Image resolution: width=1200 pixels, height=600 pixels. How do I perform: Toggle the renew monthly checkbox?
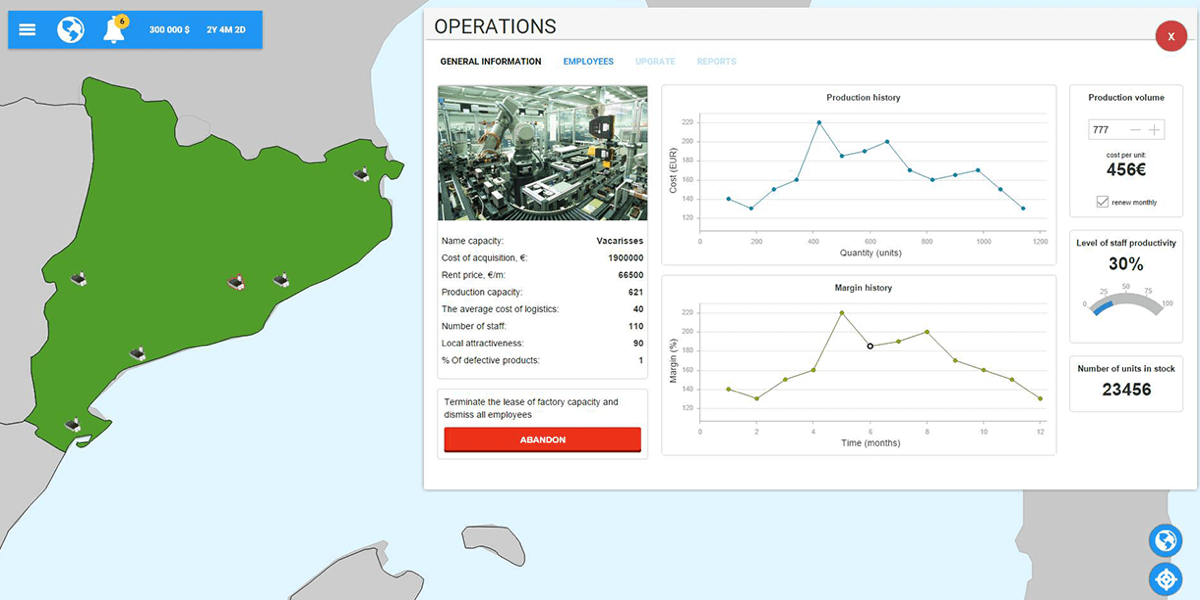1102,202
